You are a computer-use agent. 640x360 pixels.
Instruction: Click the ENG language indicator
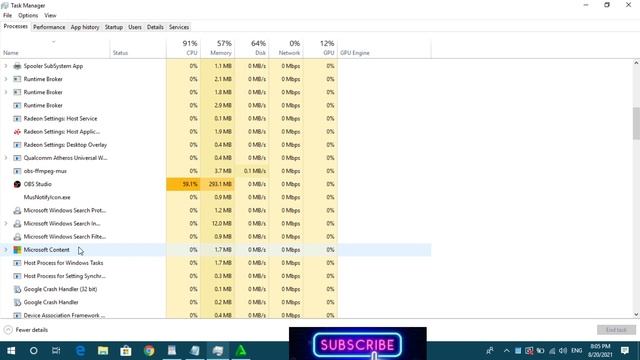(577, 351)
